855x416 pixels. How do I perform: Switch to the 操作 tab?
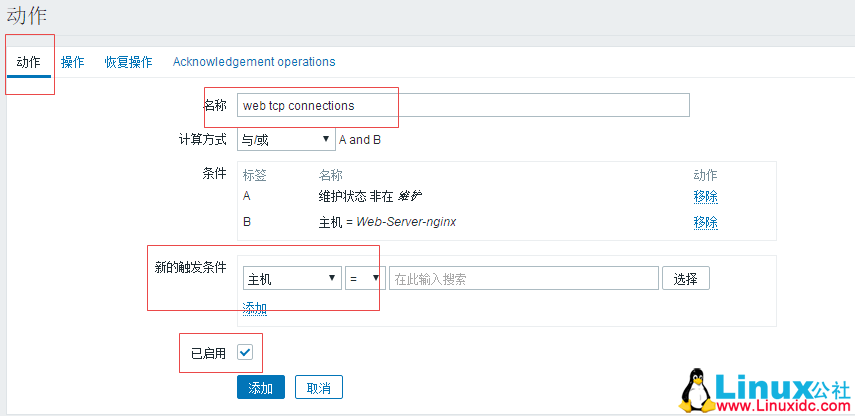pos(73,62)
